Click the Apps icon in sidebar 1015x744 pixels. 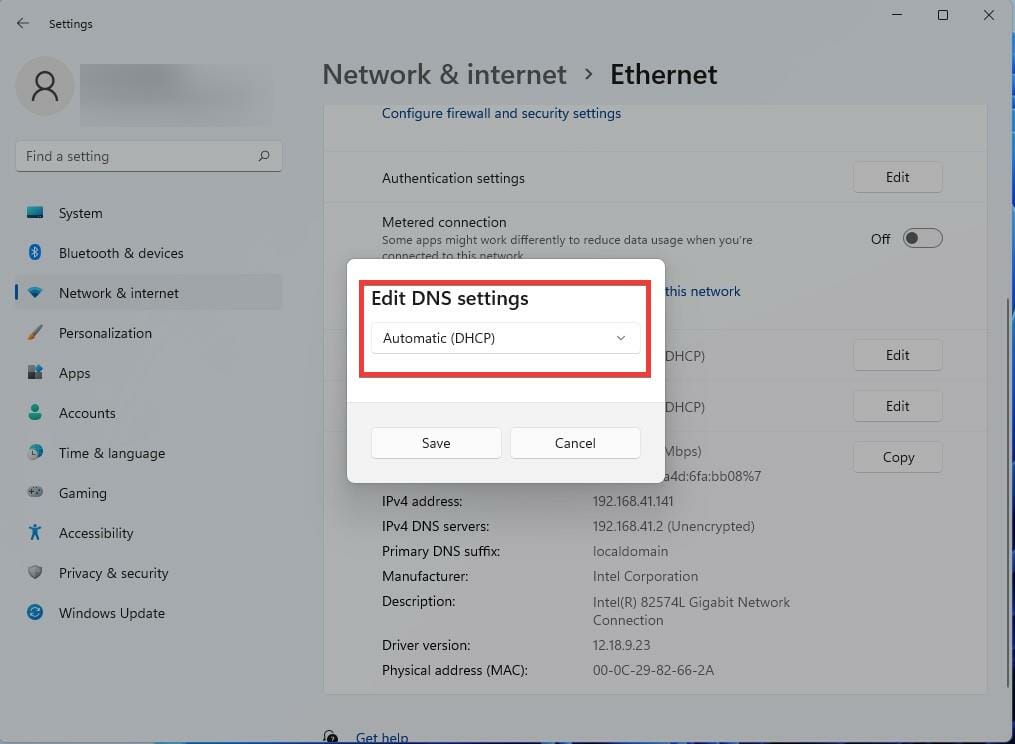point(35,372)
